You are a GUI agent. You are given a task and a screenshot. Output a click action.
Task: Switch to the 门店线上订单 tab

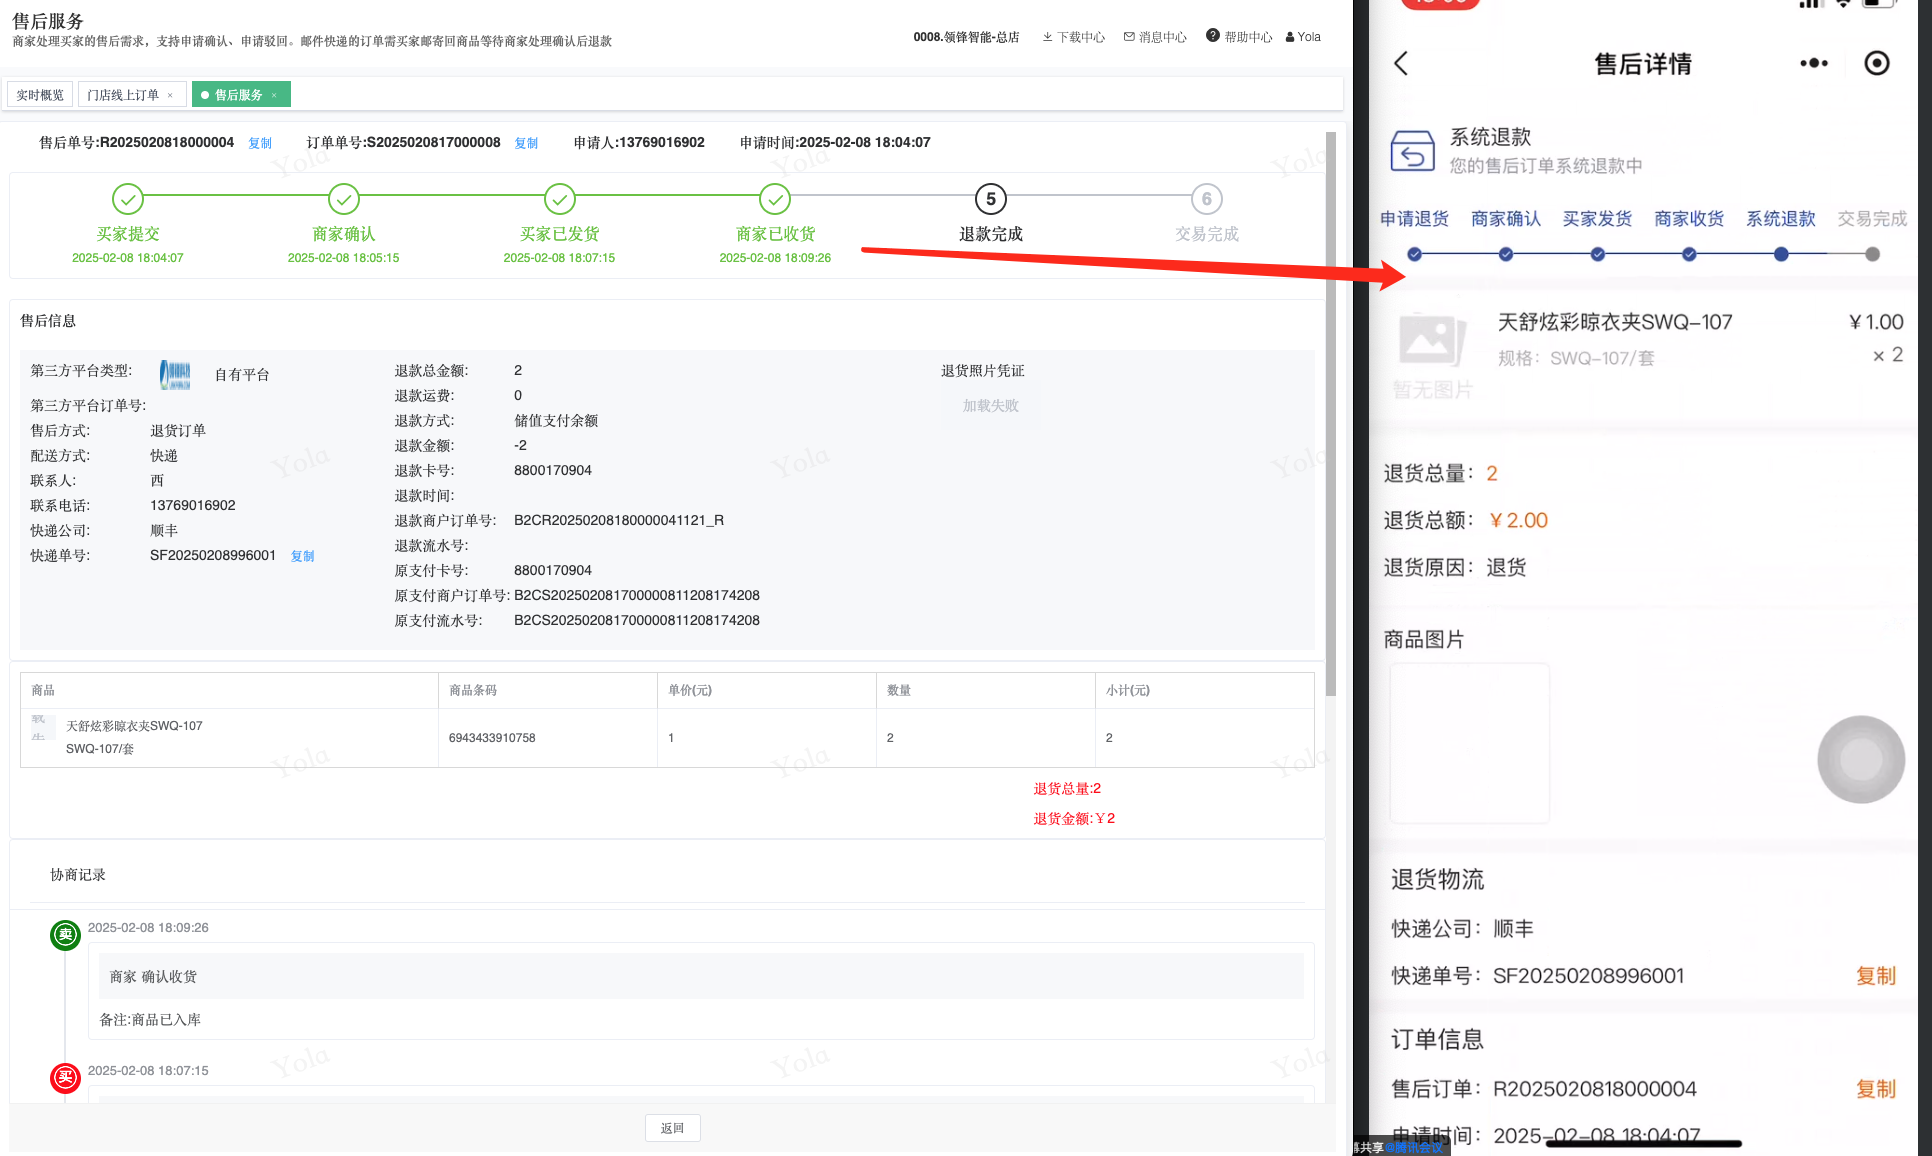click(122, 95)
